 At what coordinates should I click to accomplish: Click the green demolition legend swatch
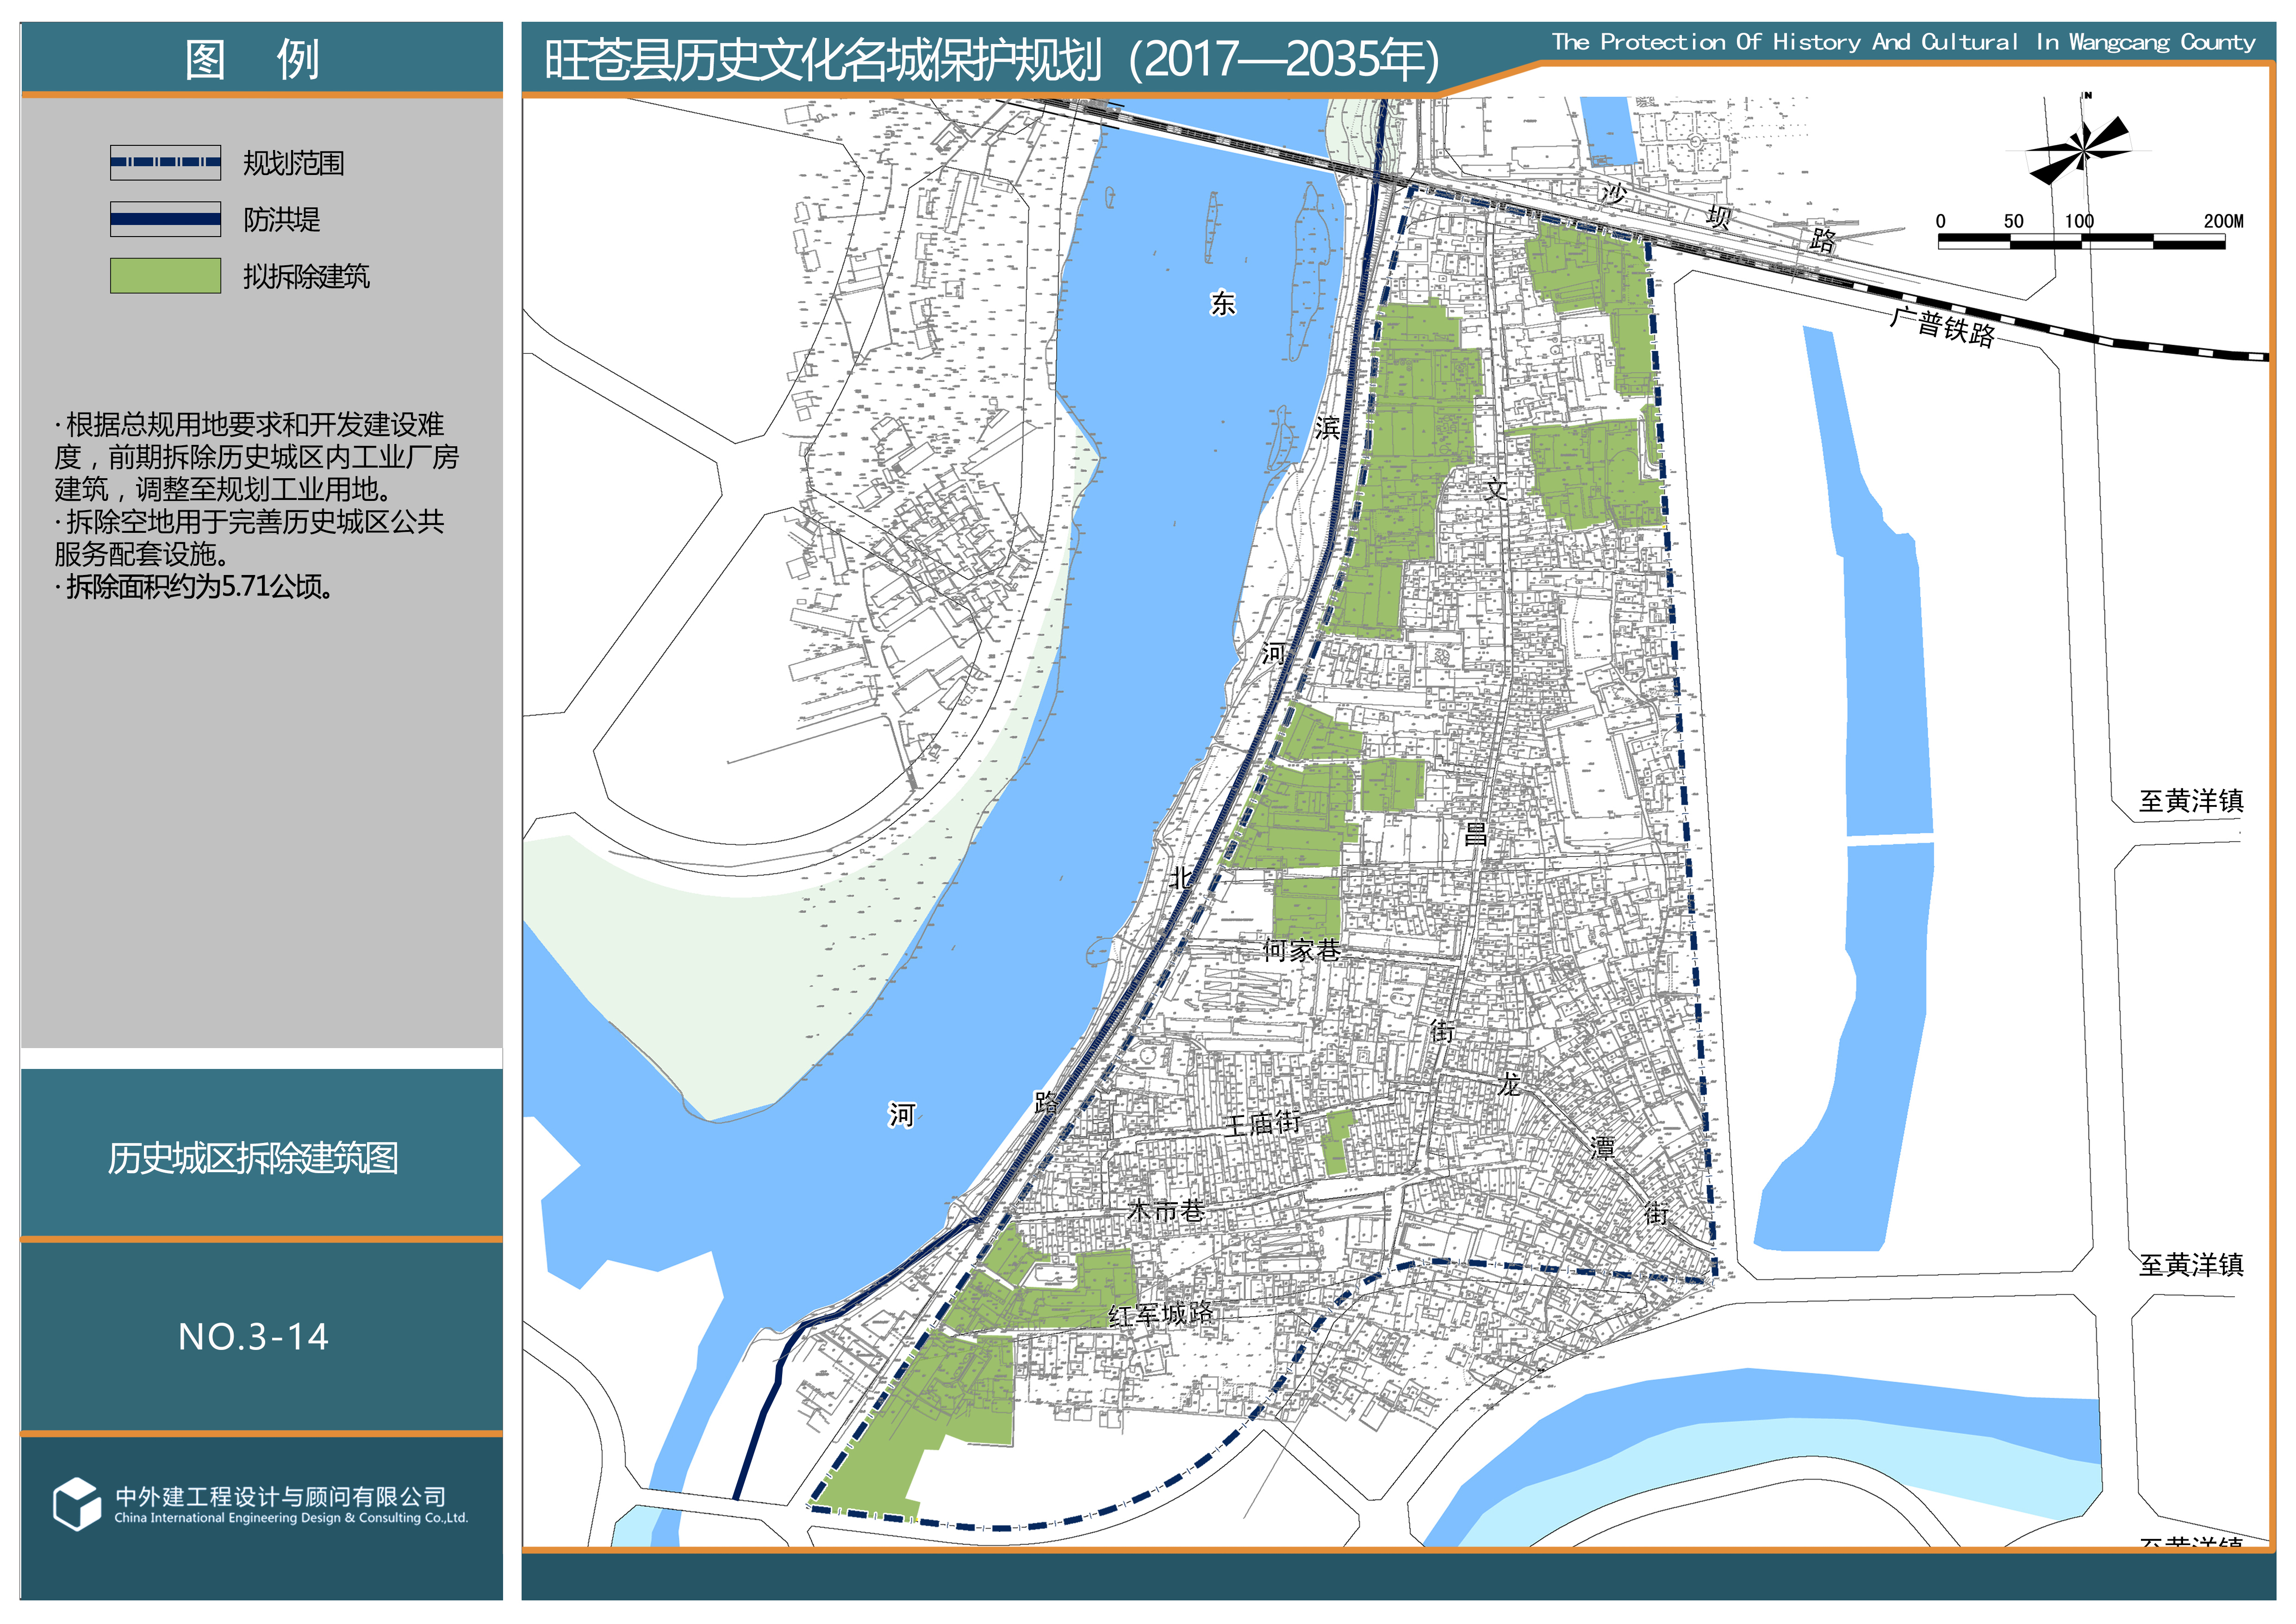coord(165,276)
